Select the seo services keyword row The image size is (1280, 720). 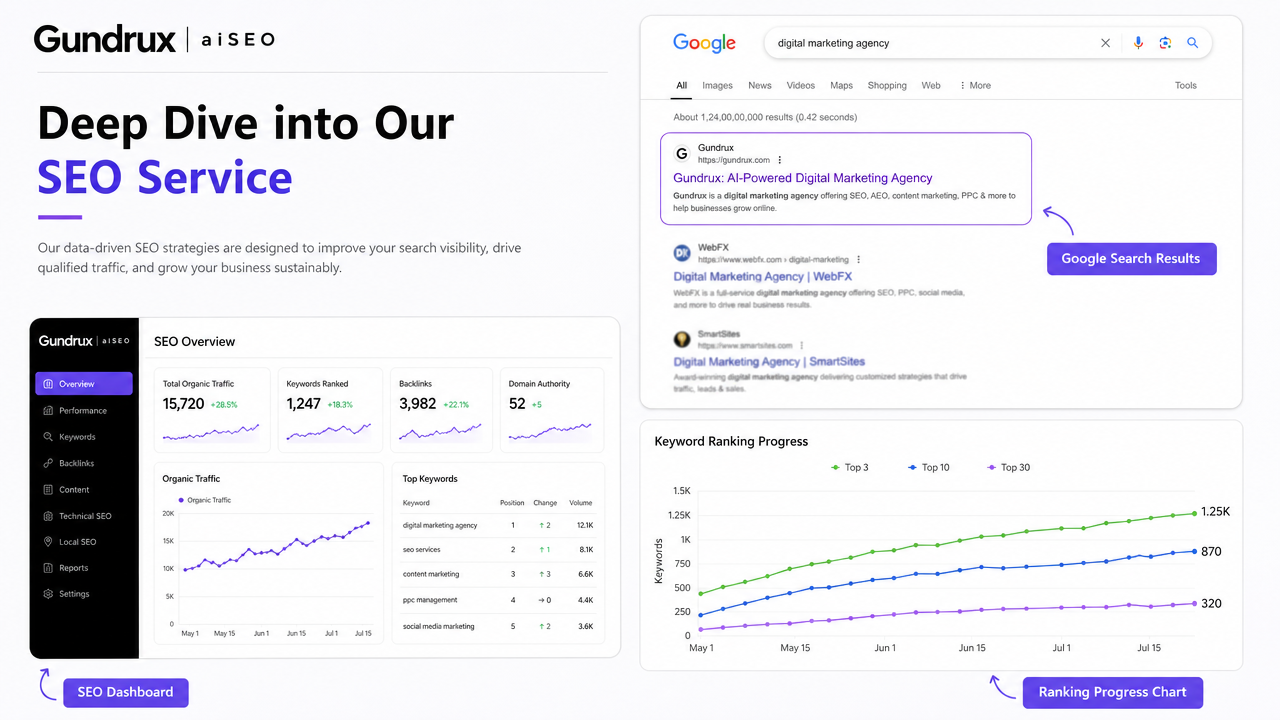pyautogui.click(x=498, y=550)
